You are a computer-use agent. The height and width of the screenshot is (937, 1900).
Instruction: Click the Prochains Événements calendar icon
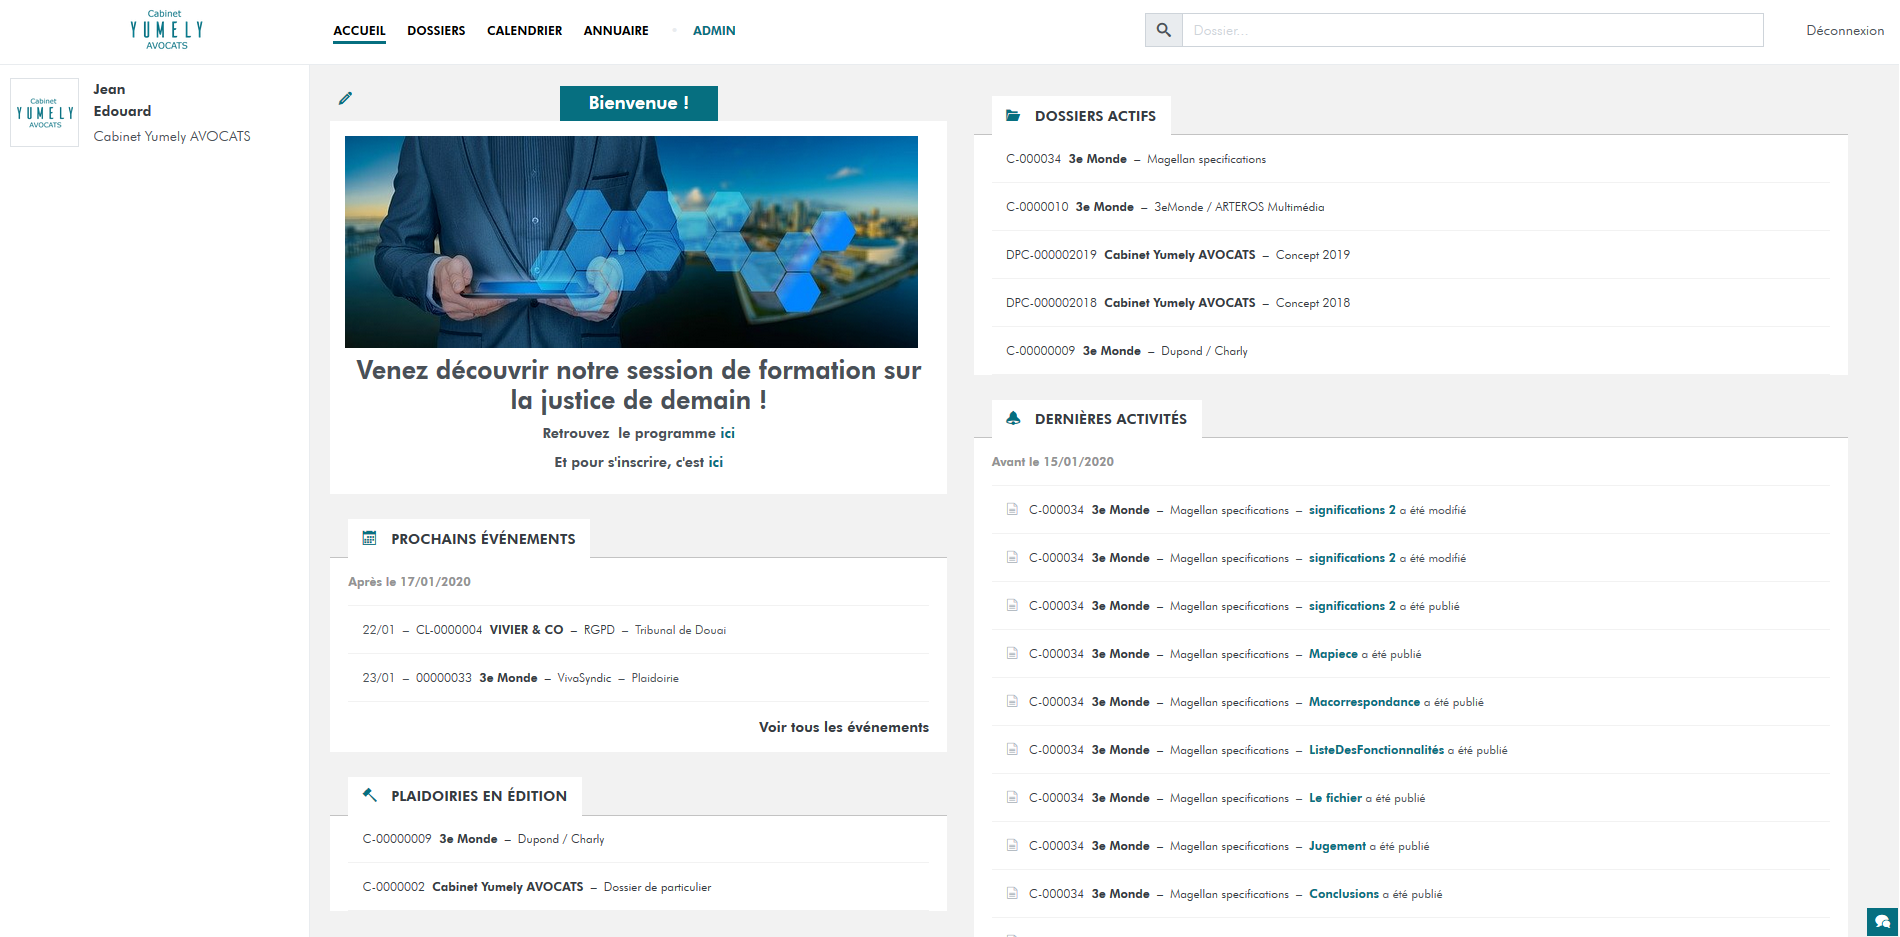tap(369, 539)
